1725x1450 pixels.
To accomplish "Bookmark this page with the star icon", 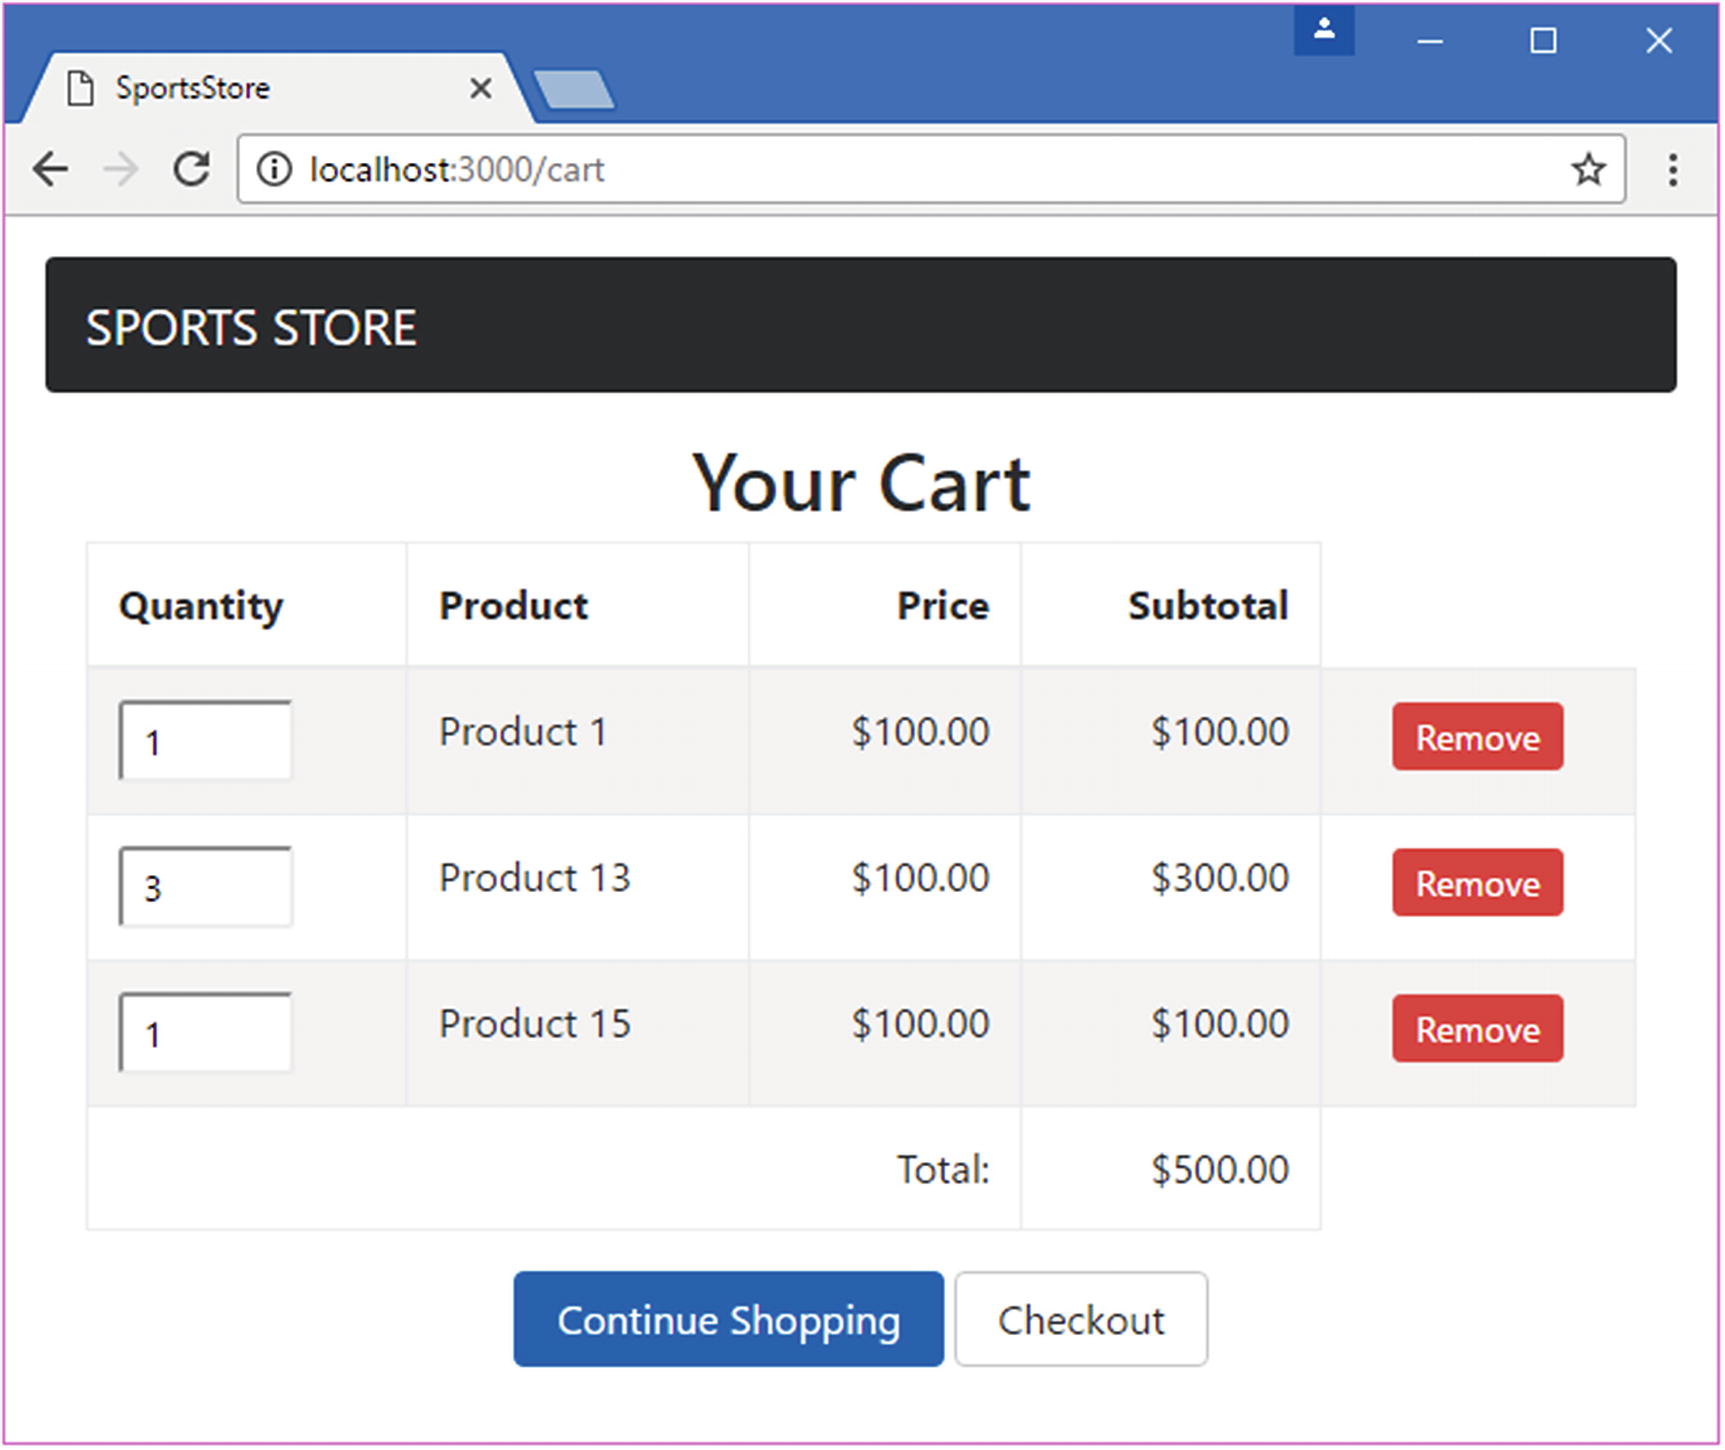I will [1586, 169].
